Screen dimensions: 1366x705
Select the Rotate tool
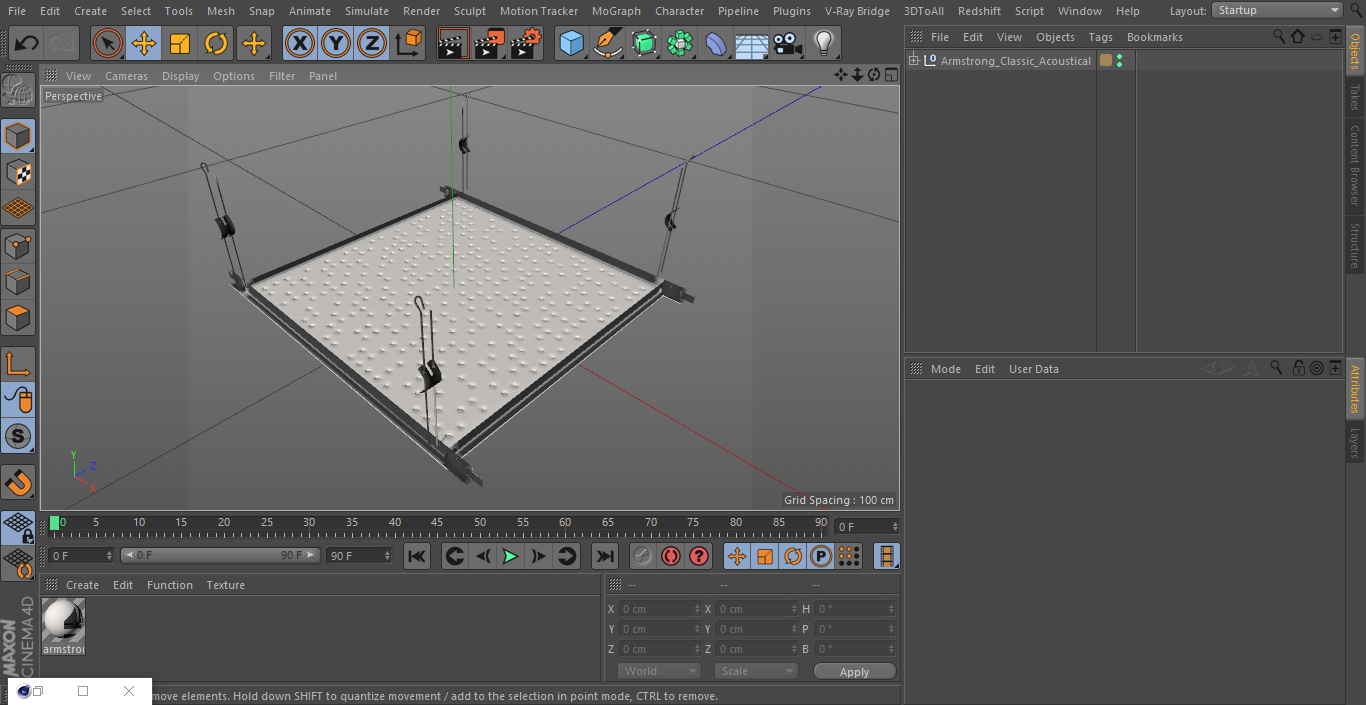point(216,43)
